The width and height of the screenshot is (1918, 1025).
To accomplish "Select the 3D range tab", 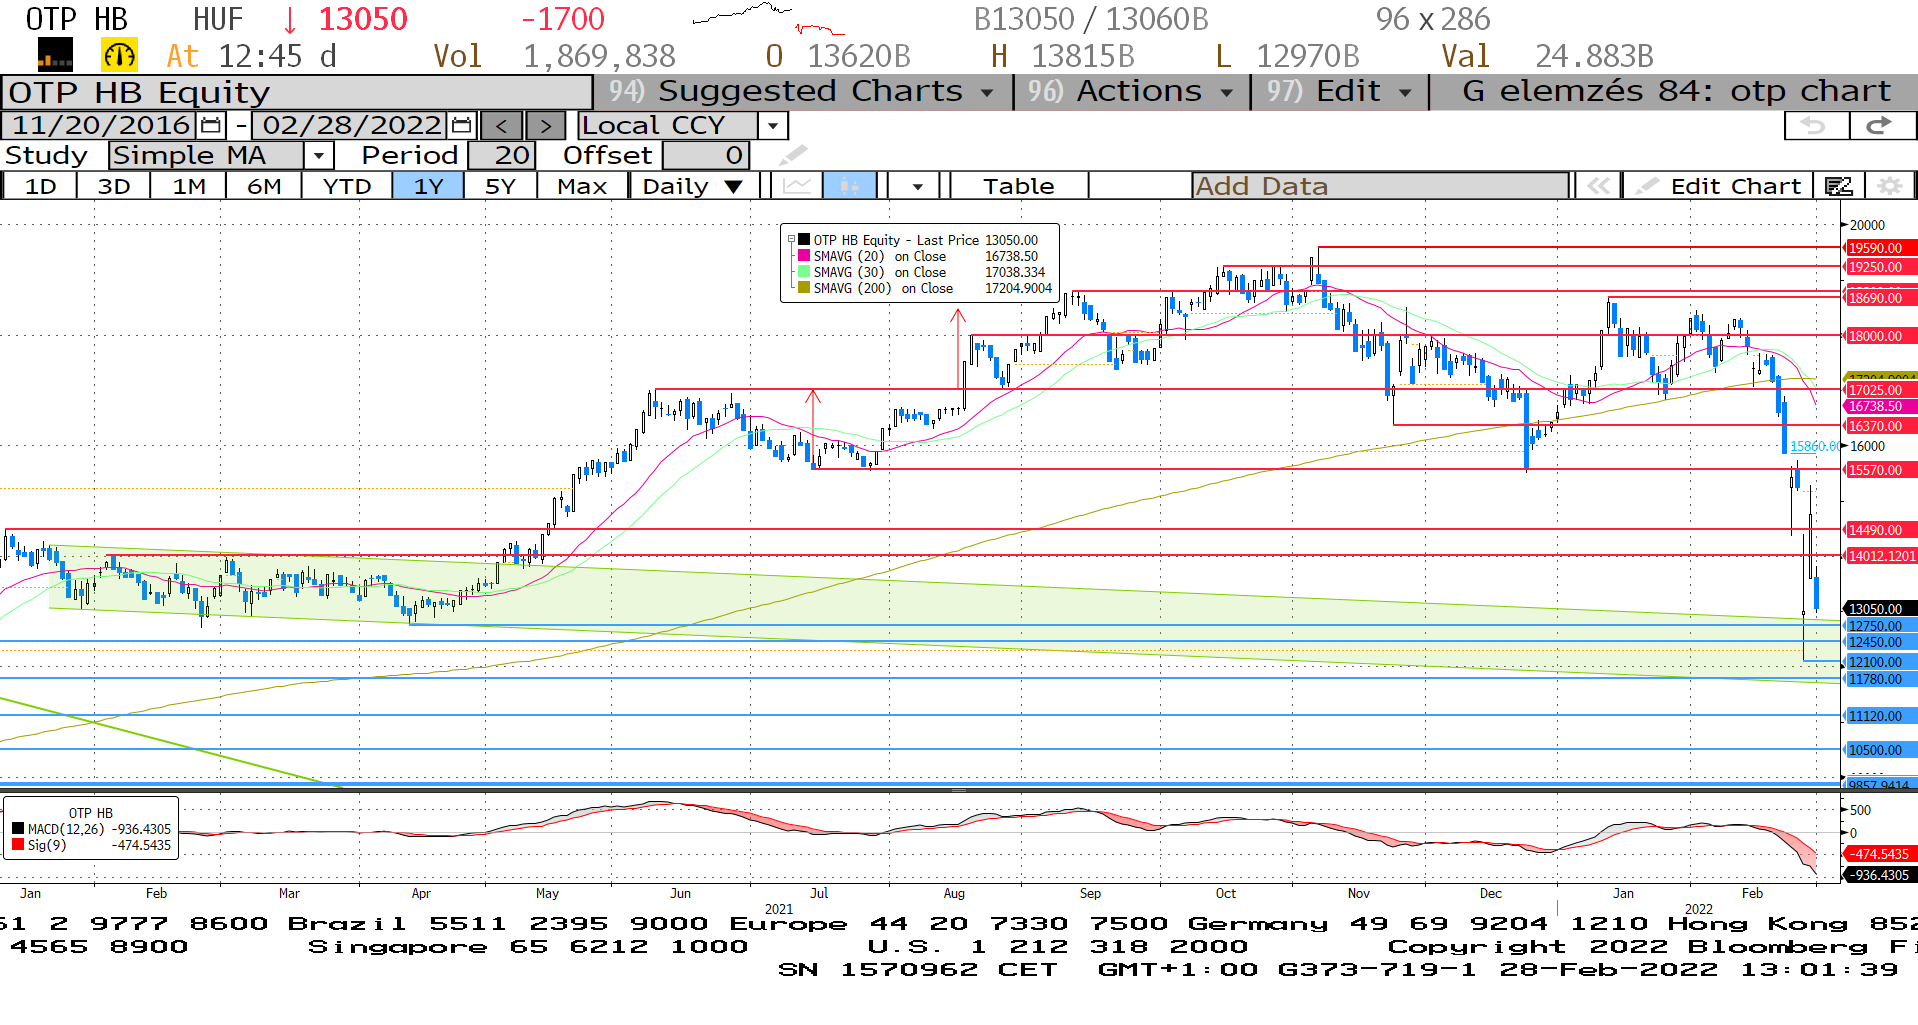I will (x=114, y=186).
